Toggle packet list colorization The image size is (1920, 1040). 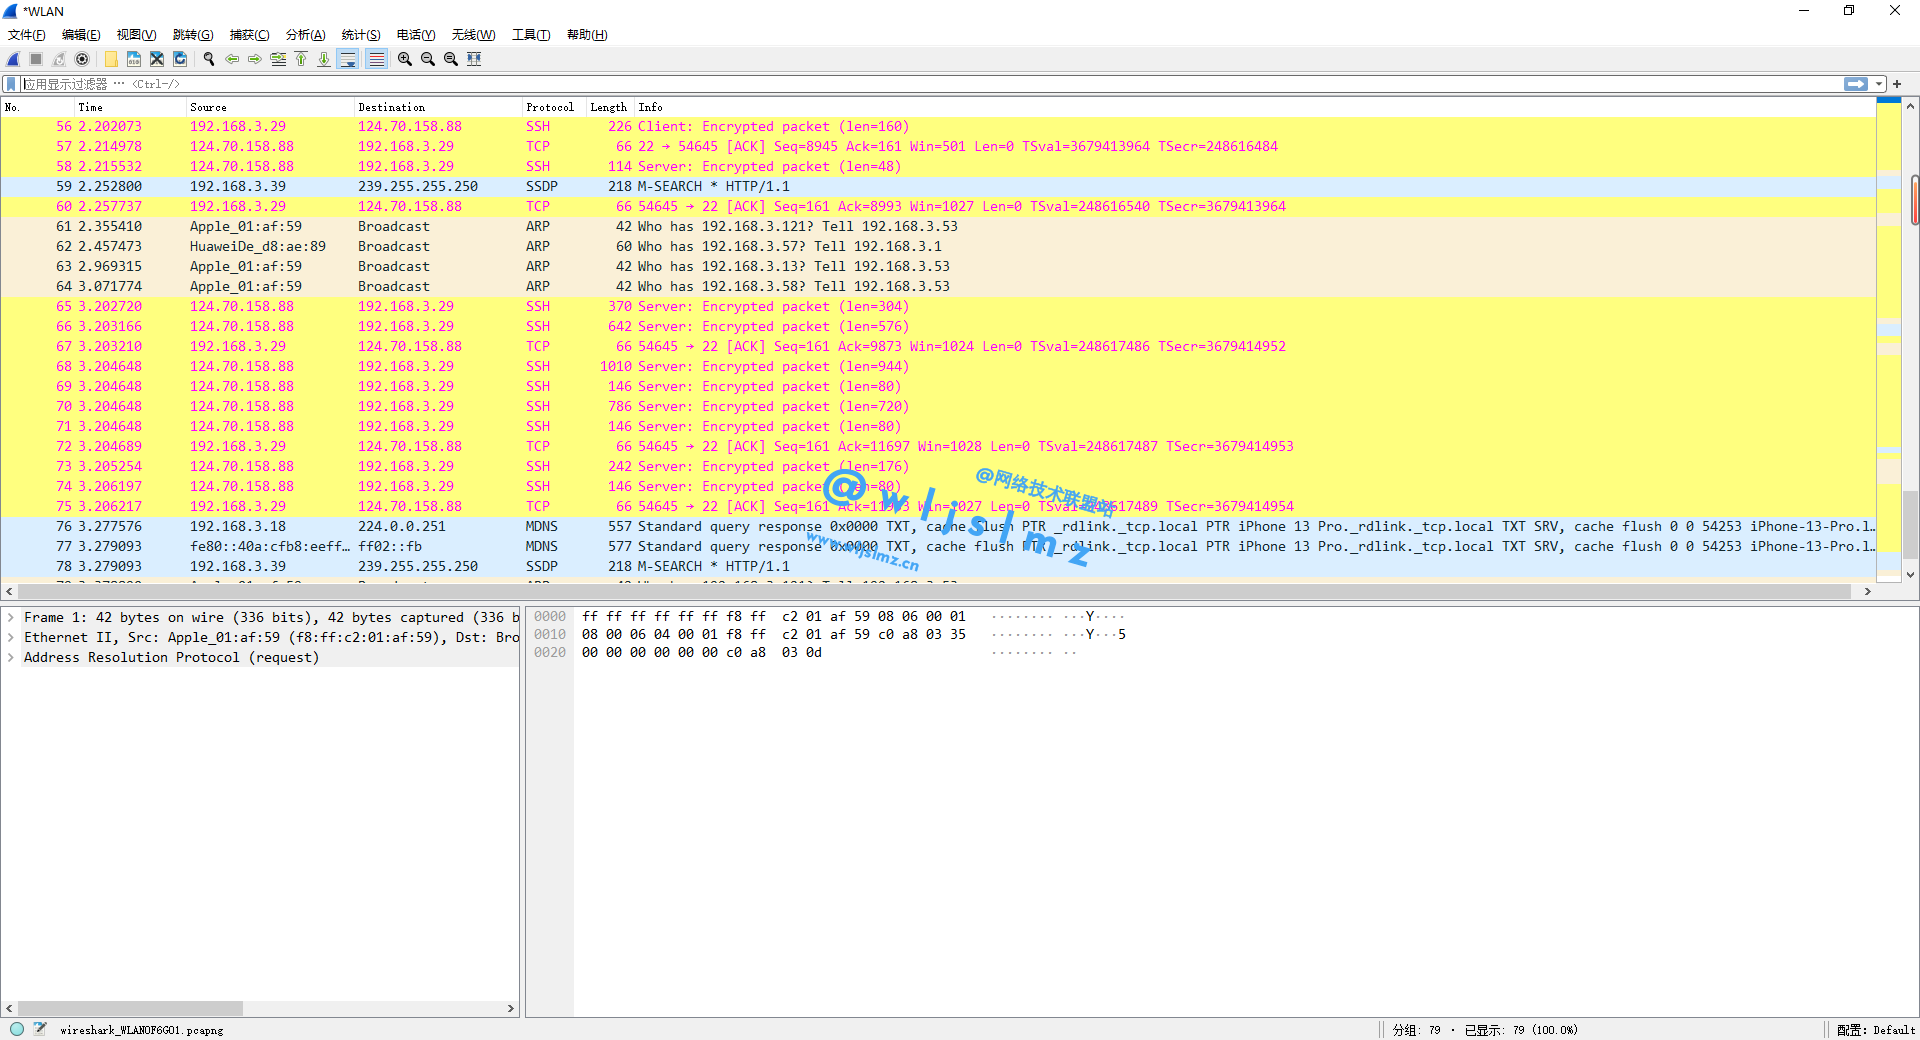click(376, 58)
